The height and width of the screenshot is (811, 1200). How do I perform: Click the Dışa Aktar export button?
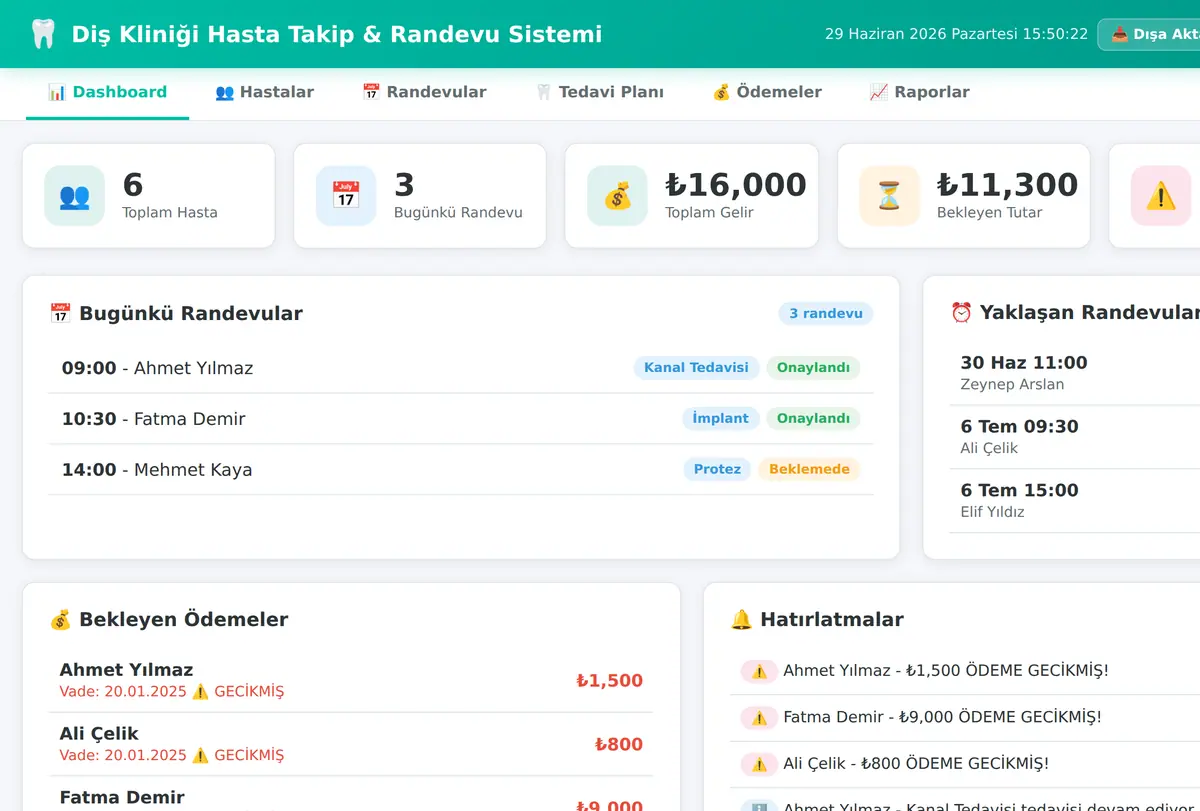[1150, 34]
